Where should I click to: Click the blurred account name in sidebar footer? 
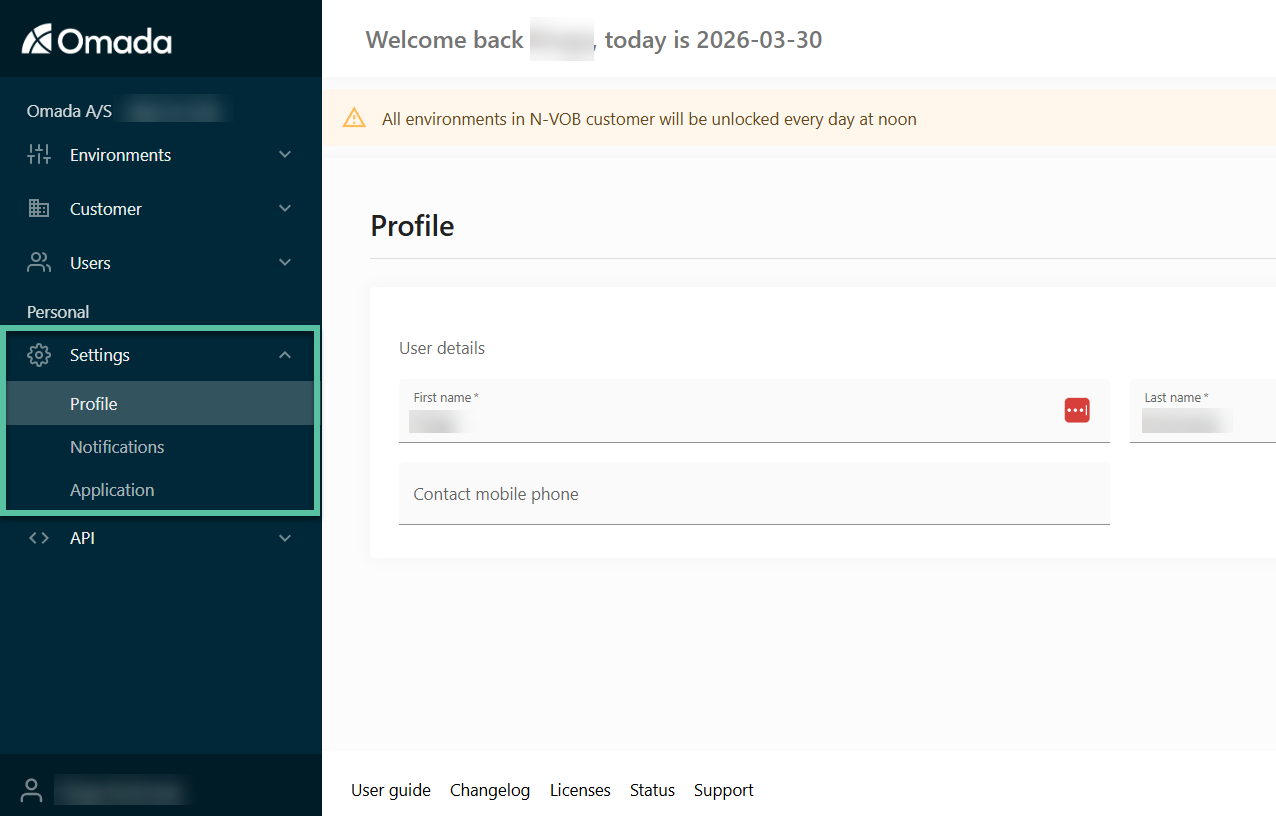pos(121,791)
